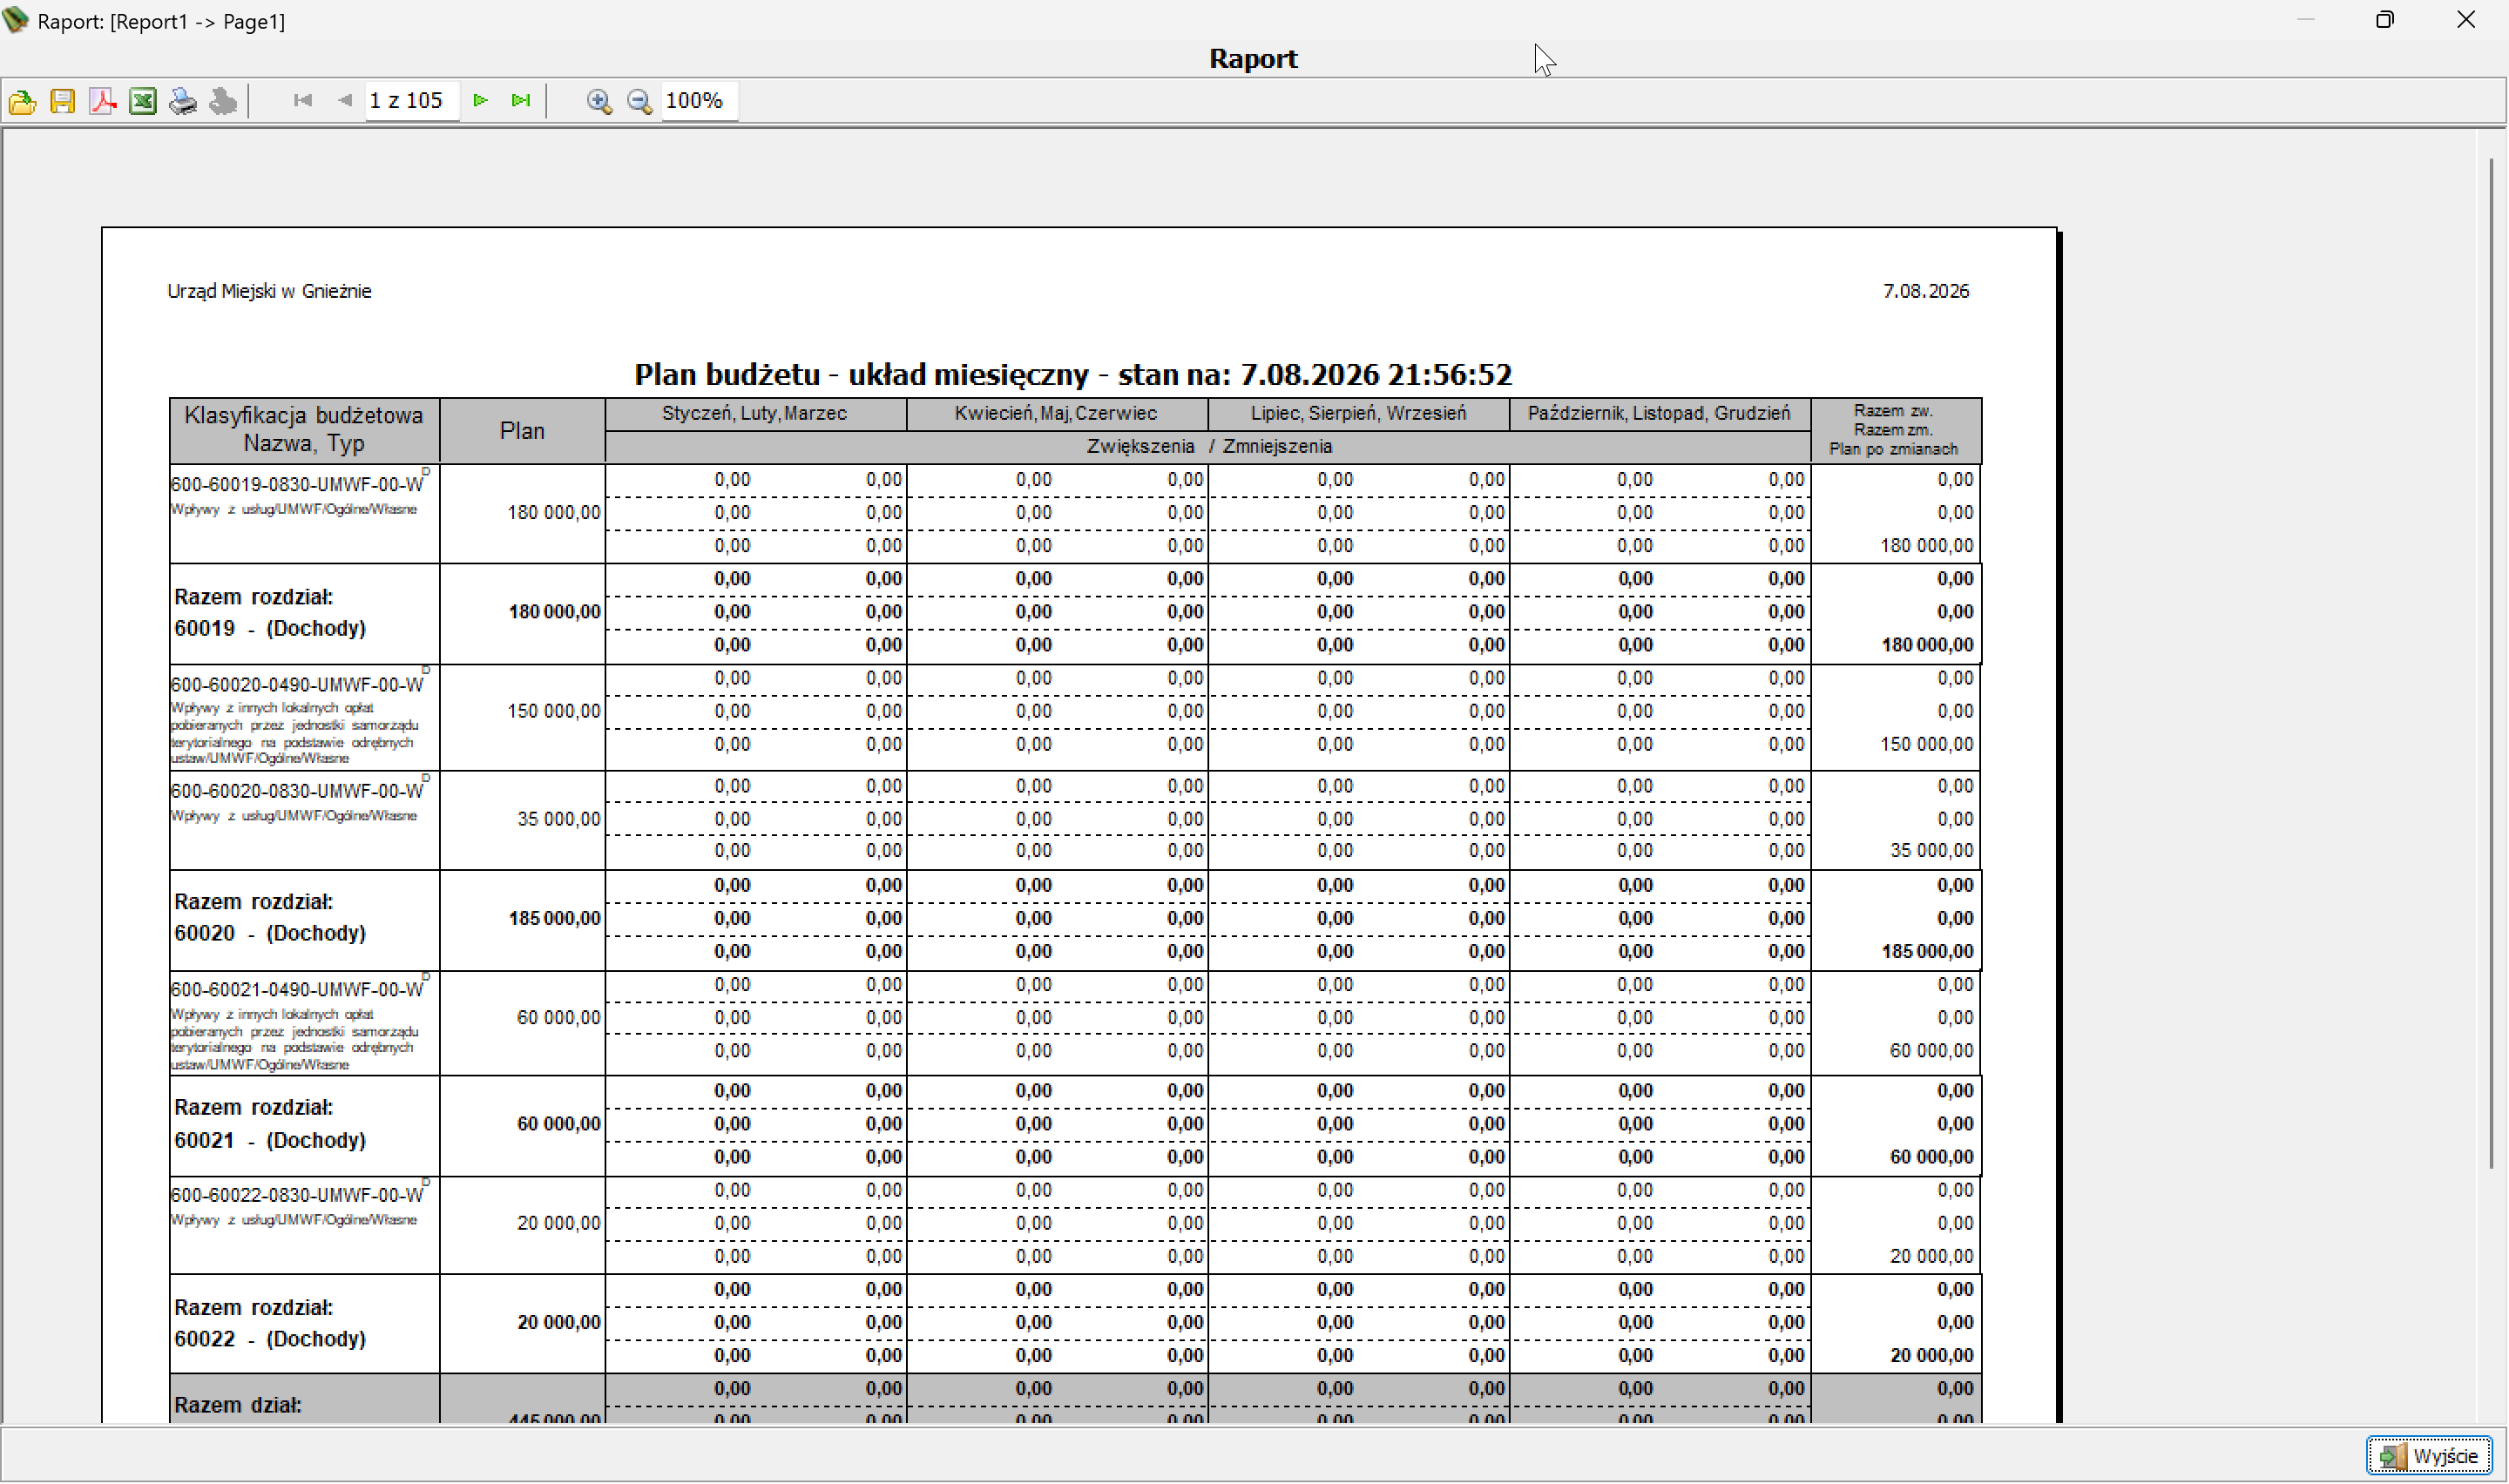Select row 600-60019-0830-UMWF-00-W
The width and height of the screenshot is (2509, 1484).
(1075, 513)
